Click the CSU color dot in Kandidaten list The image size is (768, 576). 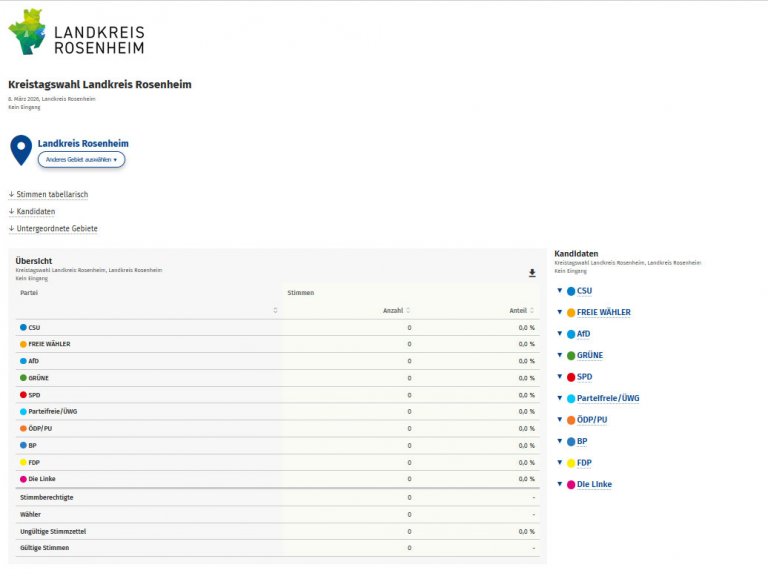(571, 291)
